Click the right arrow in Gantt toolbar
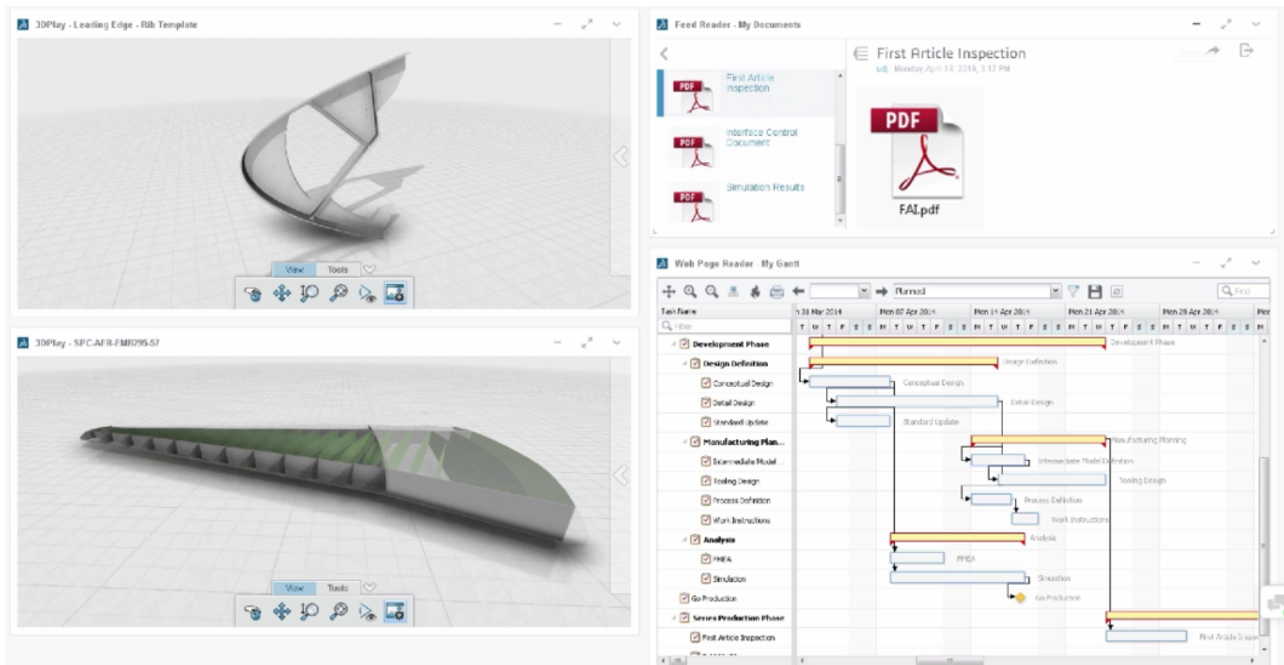Viewport: 1284px width, 665px height. [x=882, y=291]
